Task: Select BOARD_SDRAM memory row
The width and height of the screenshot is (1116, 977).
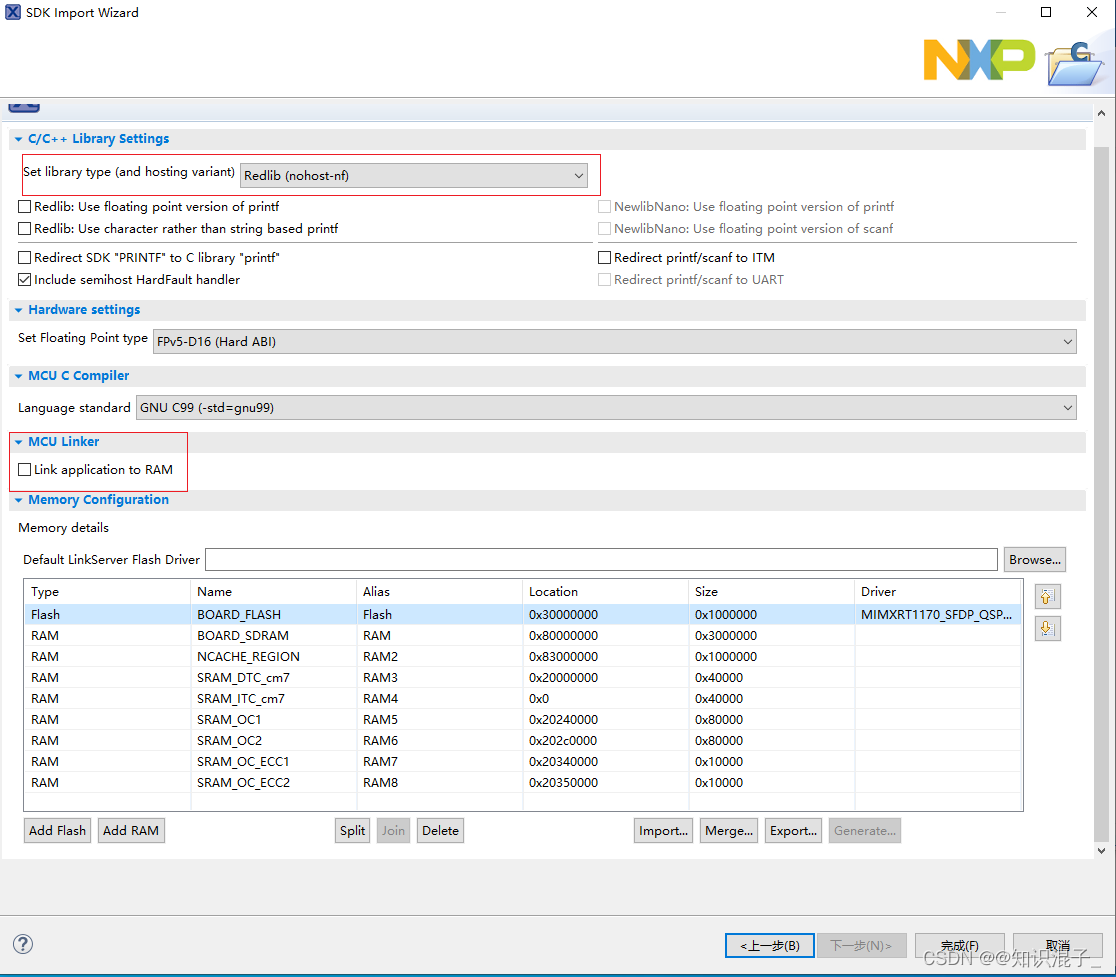Action: tap(523, 635)
